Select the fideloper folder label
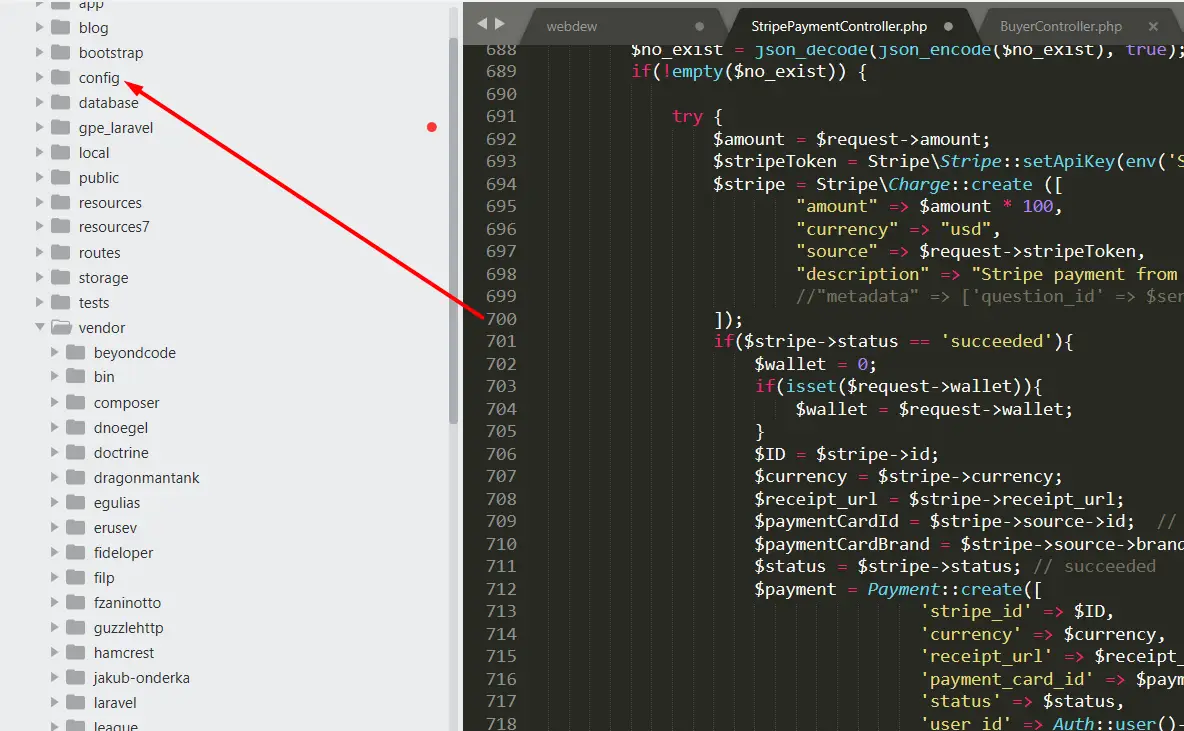 pos(123,553)
